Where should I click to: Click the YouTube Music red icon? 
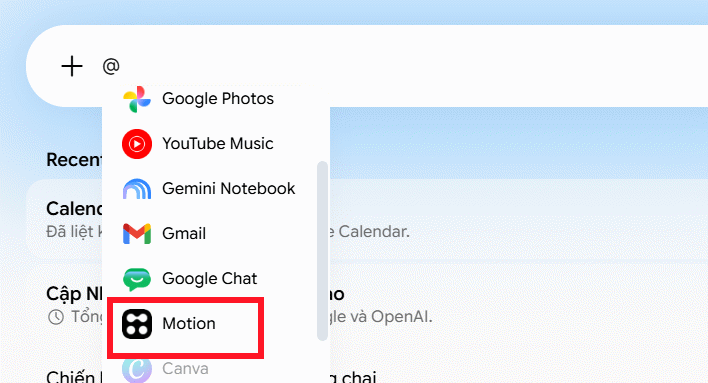click(137, 144)
